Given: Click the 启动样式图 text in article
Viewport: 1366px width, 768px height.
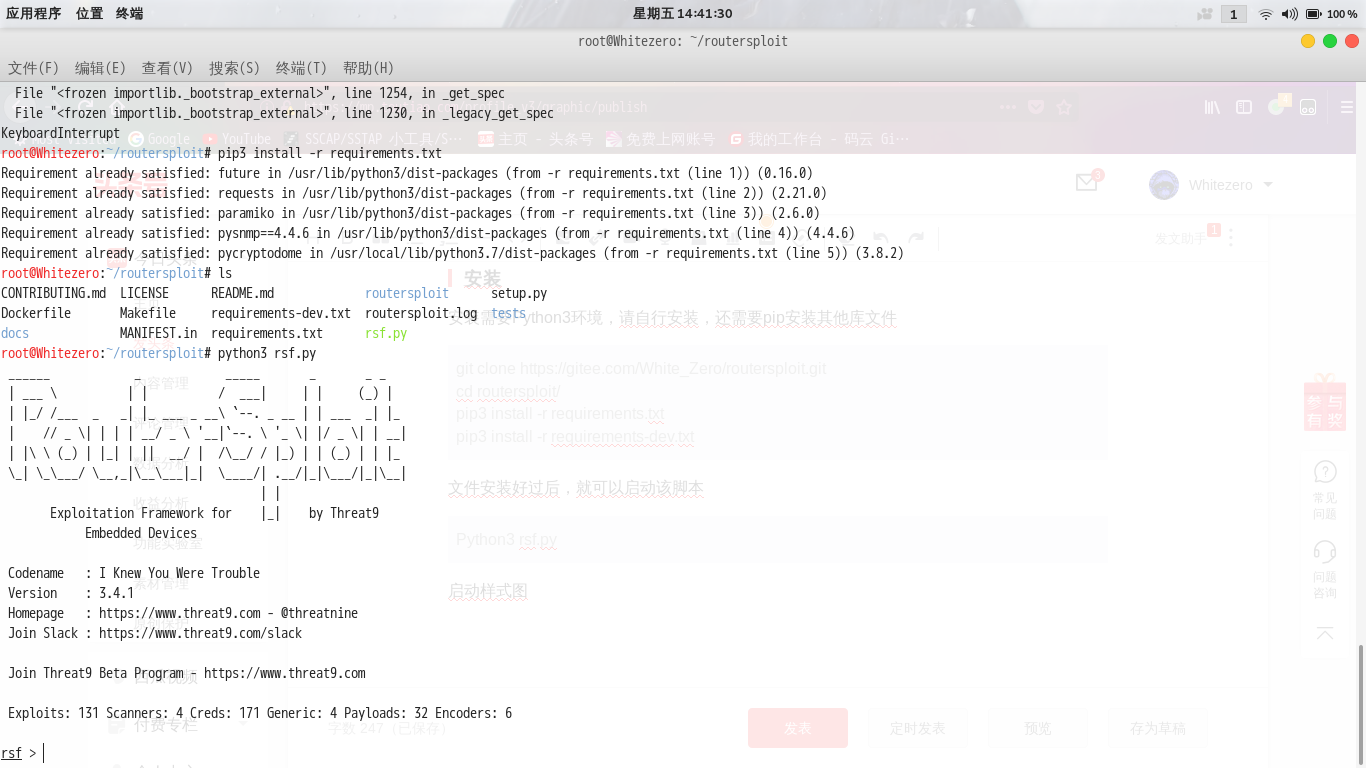Looking at the screenshot, I should pos(488,592).
